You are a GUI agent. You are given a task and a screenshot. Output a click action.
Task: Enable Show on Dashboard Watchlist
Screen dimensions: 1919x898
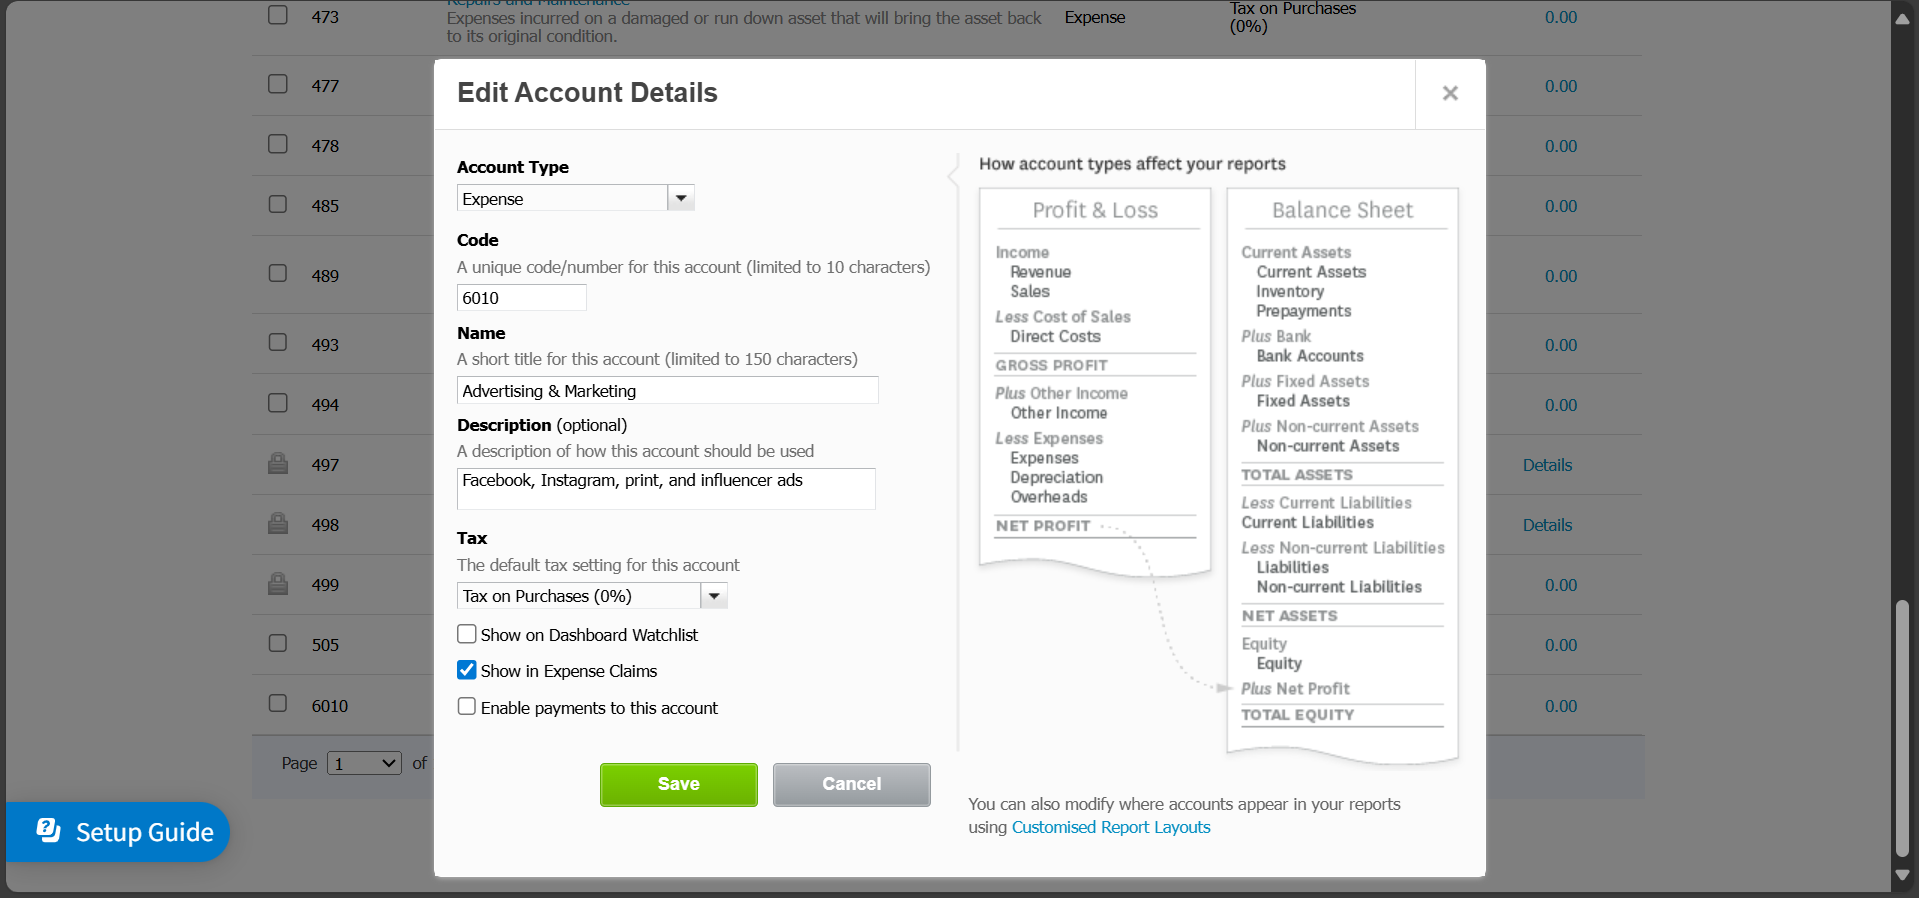tap(467, 634)
